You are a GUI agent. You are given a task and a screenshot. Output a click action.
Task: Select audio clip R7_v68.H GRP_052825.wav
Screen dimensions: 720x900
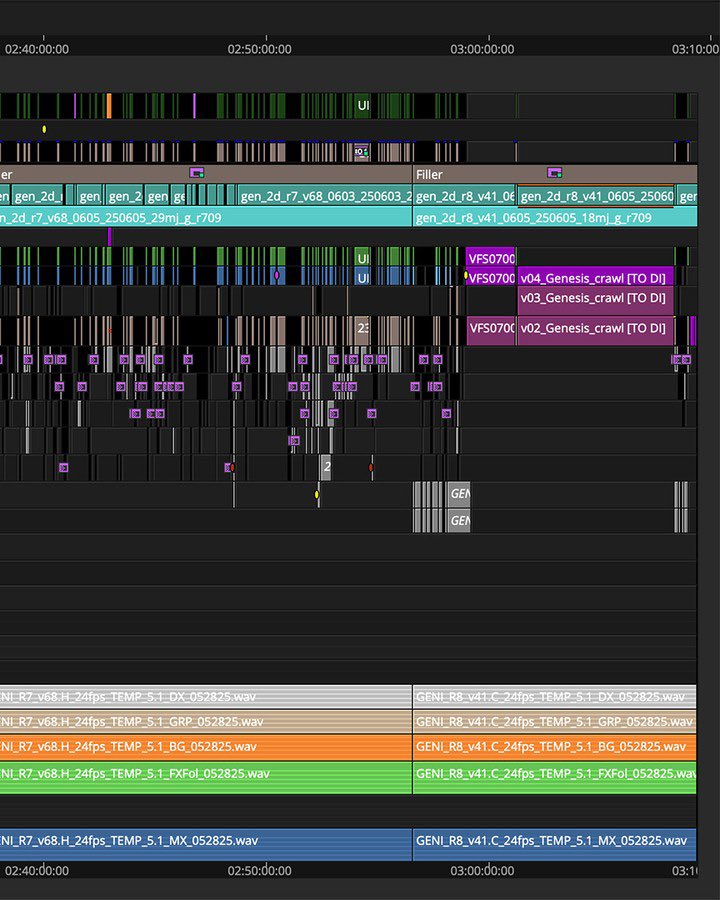[x=206, y=721]
